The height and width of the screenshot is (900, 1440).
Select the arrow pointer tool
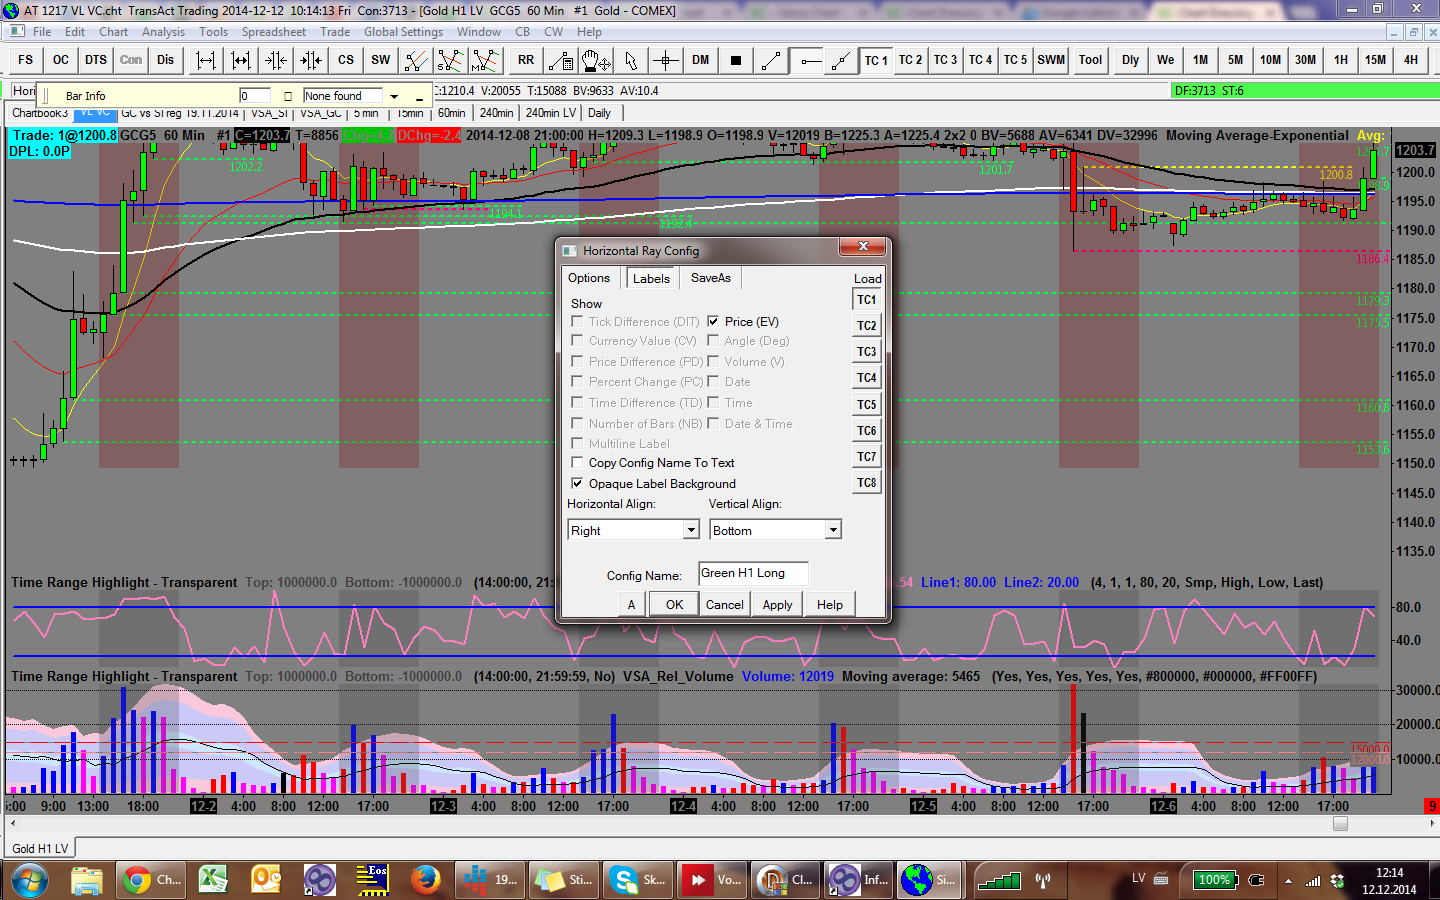(630, 60)
